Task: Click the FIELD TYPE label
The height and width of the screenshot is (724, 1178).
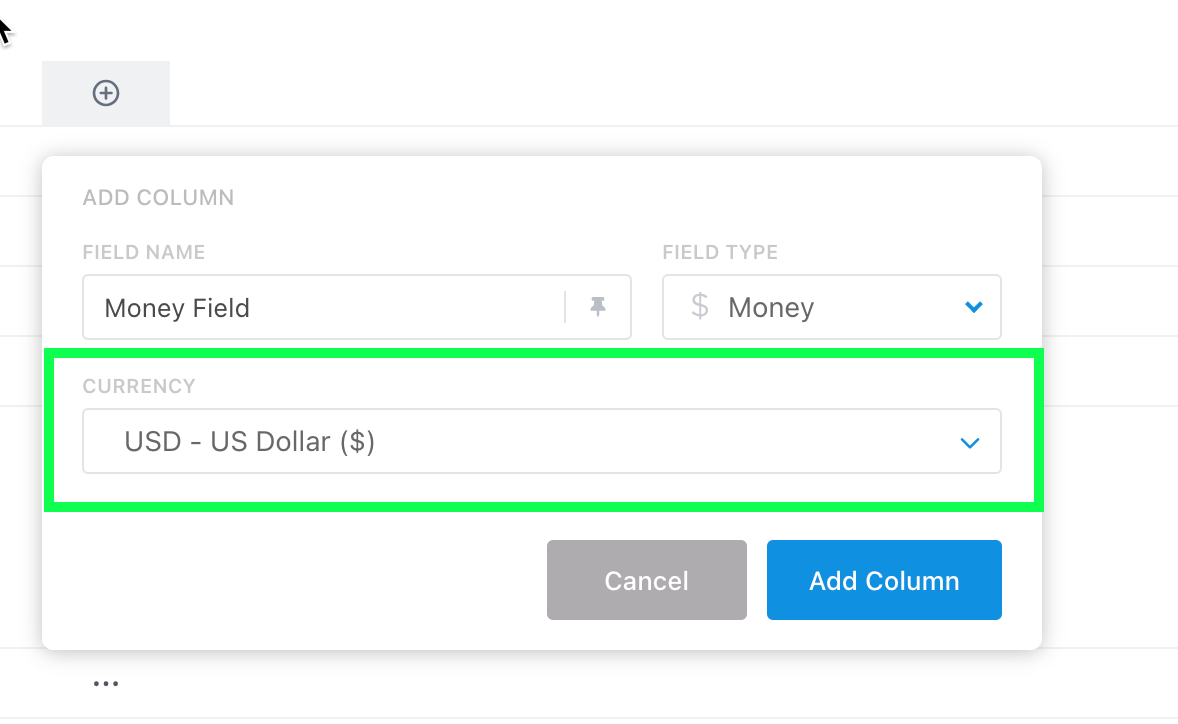Action: pyautogui.click(x=720, y=252)
